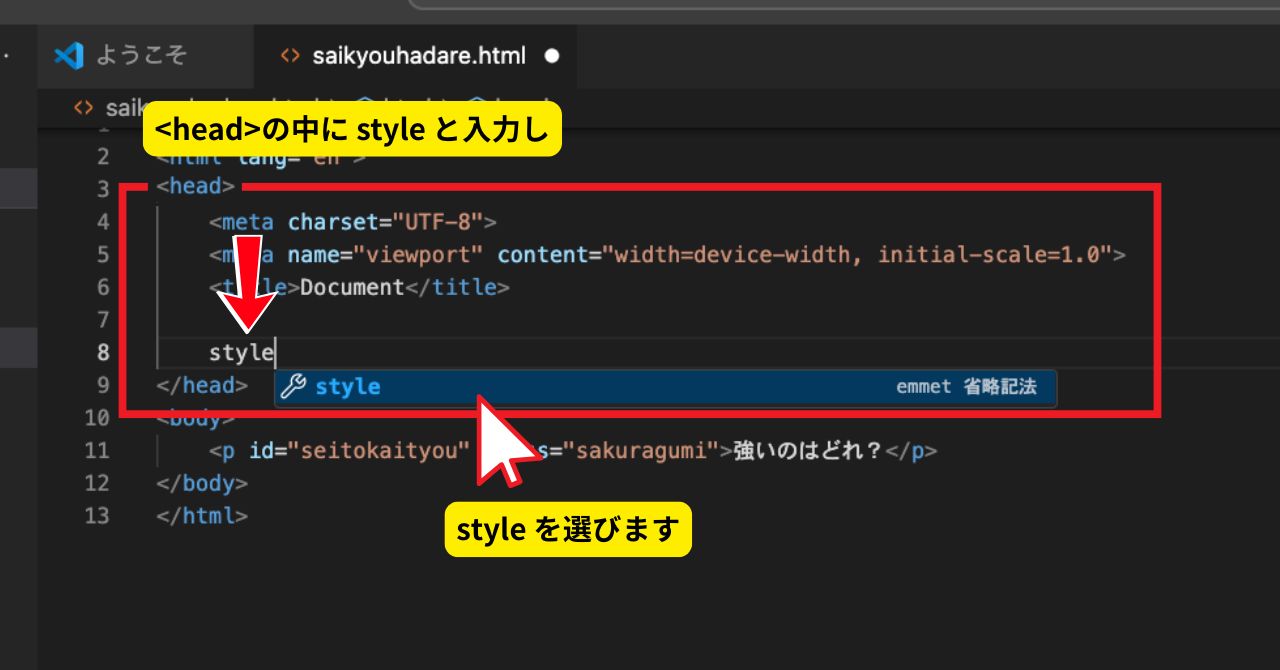Click the Document title text on line 6

[x=352, y=287]
